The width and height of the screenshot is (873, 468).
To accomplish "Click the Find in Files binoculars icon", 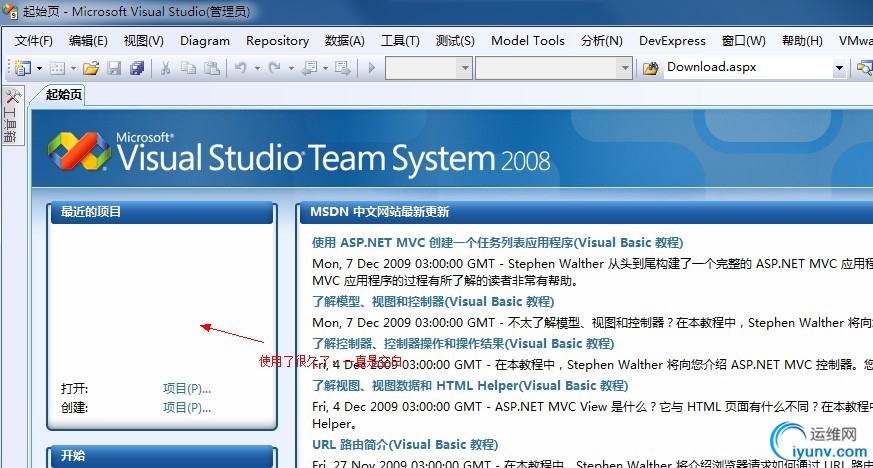I will [x=650, y=68].
